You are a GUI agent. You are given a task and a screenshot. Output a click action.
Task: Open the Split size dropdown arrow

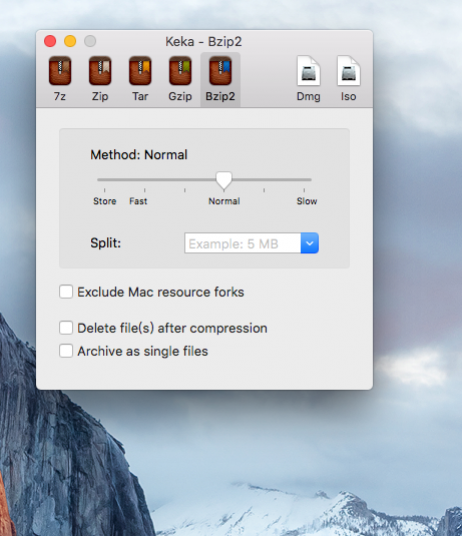click(310, 243)
